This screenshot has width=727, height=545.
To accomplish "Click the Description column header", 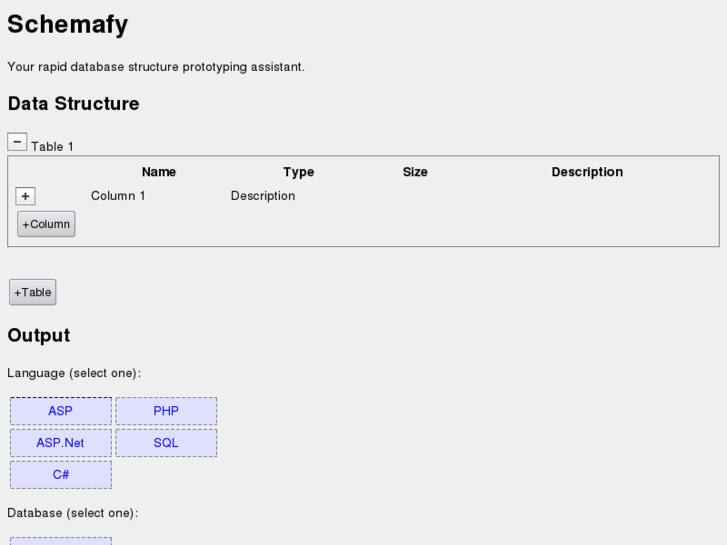I will pos(587,172).
